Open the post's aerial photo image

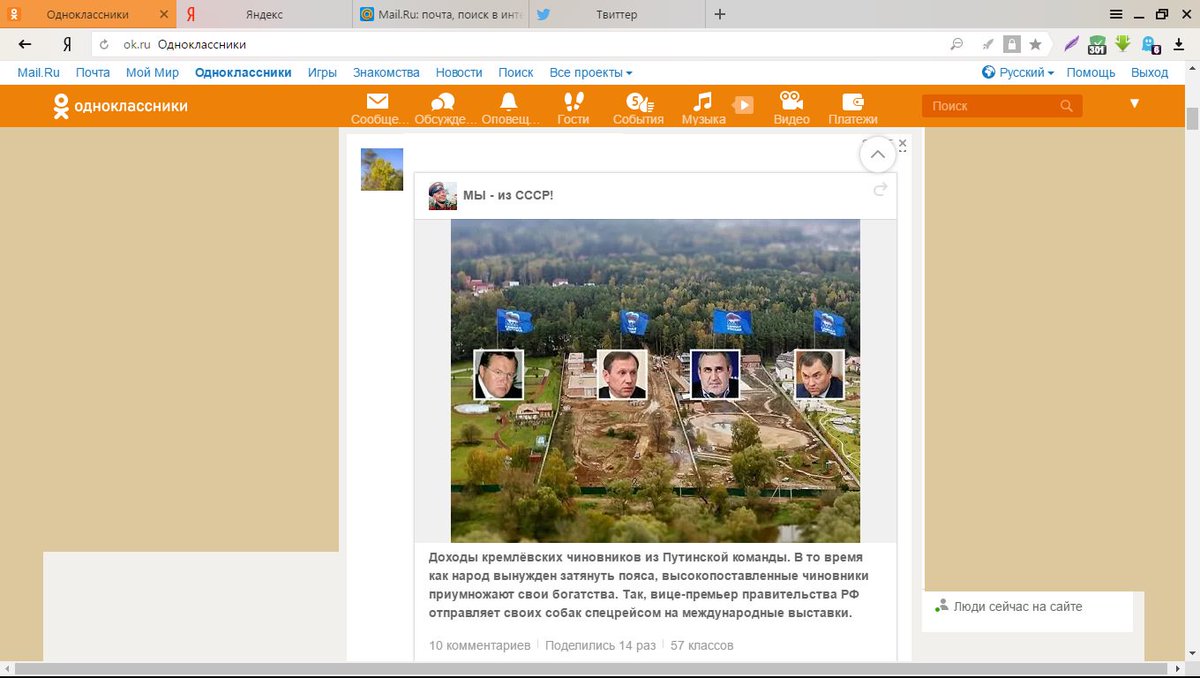coord(655,380)
